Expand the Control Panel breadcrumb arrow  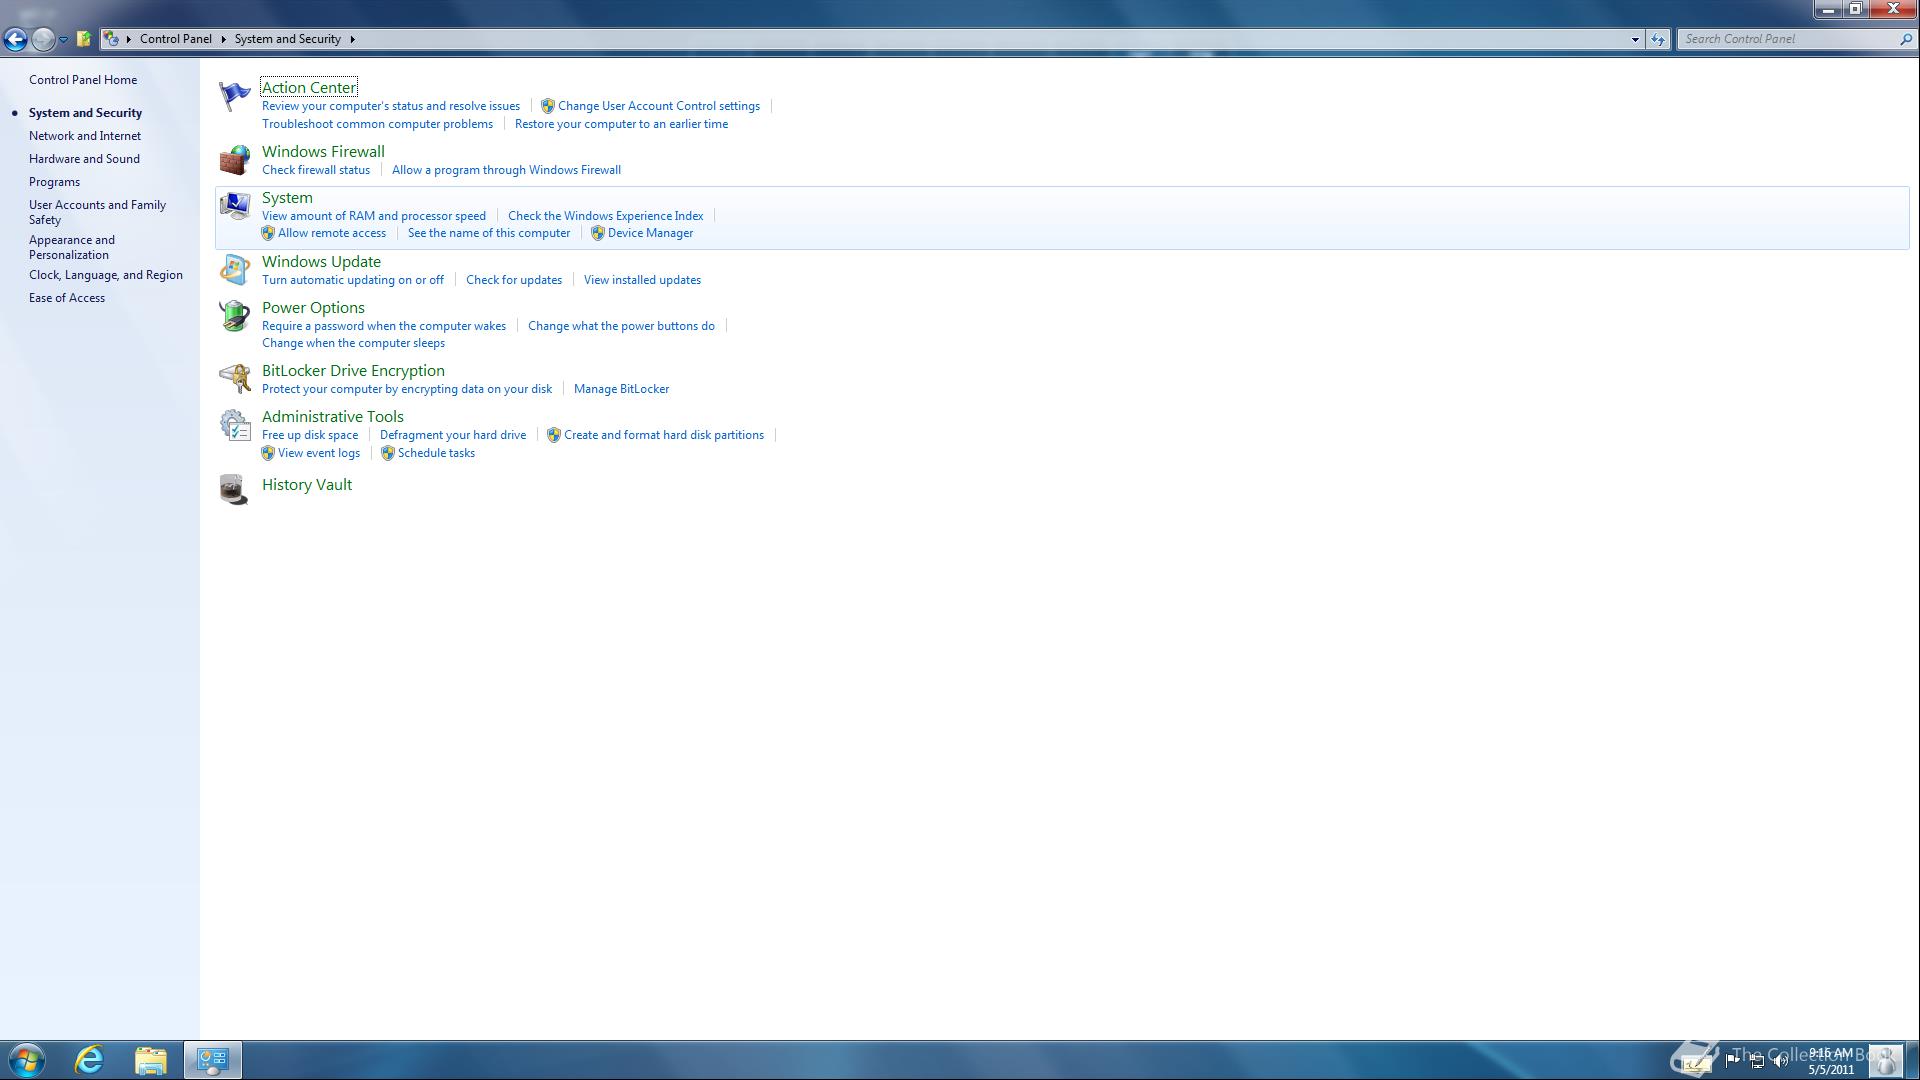tap(223, 39)
